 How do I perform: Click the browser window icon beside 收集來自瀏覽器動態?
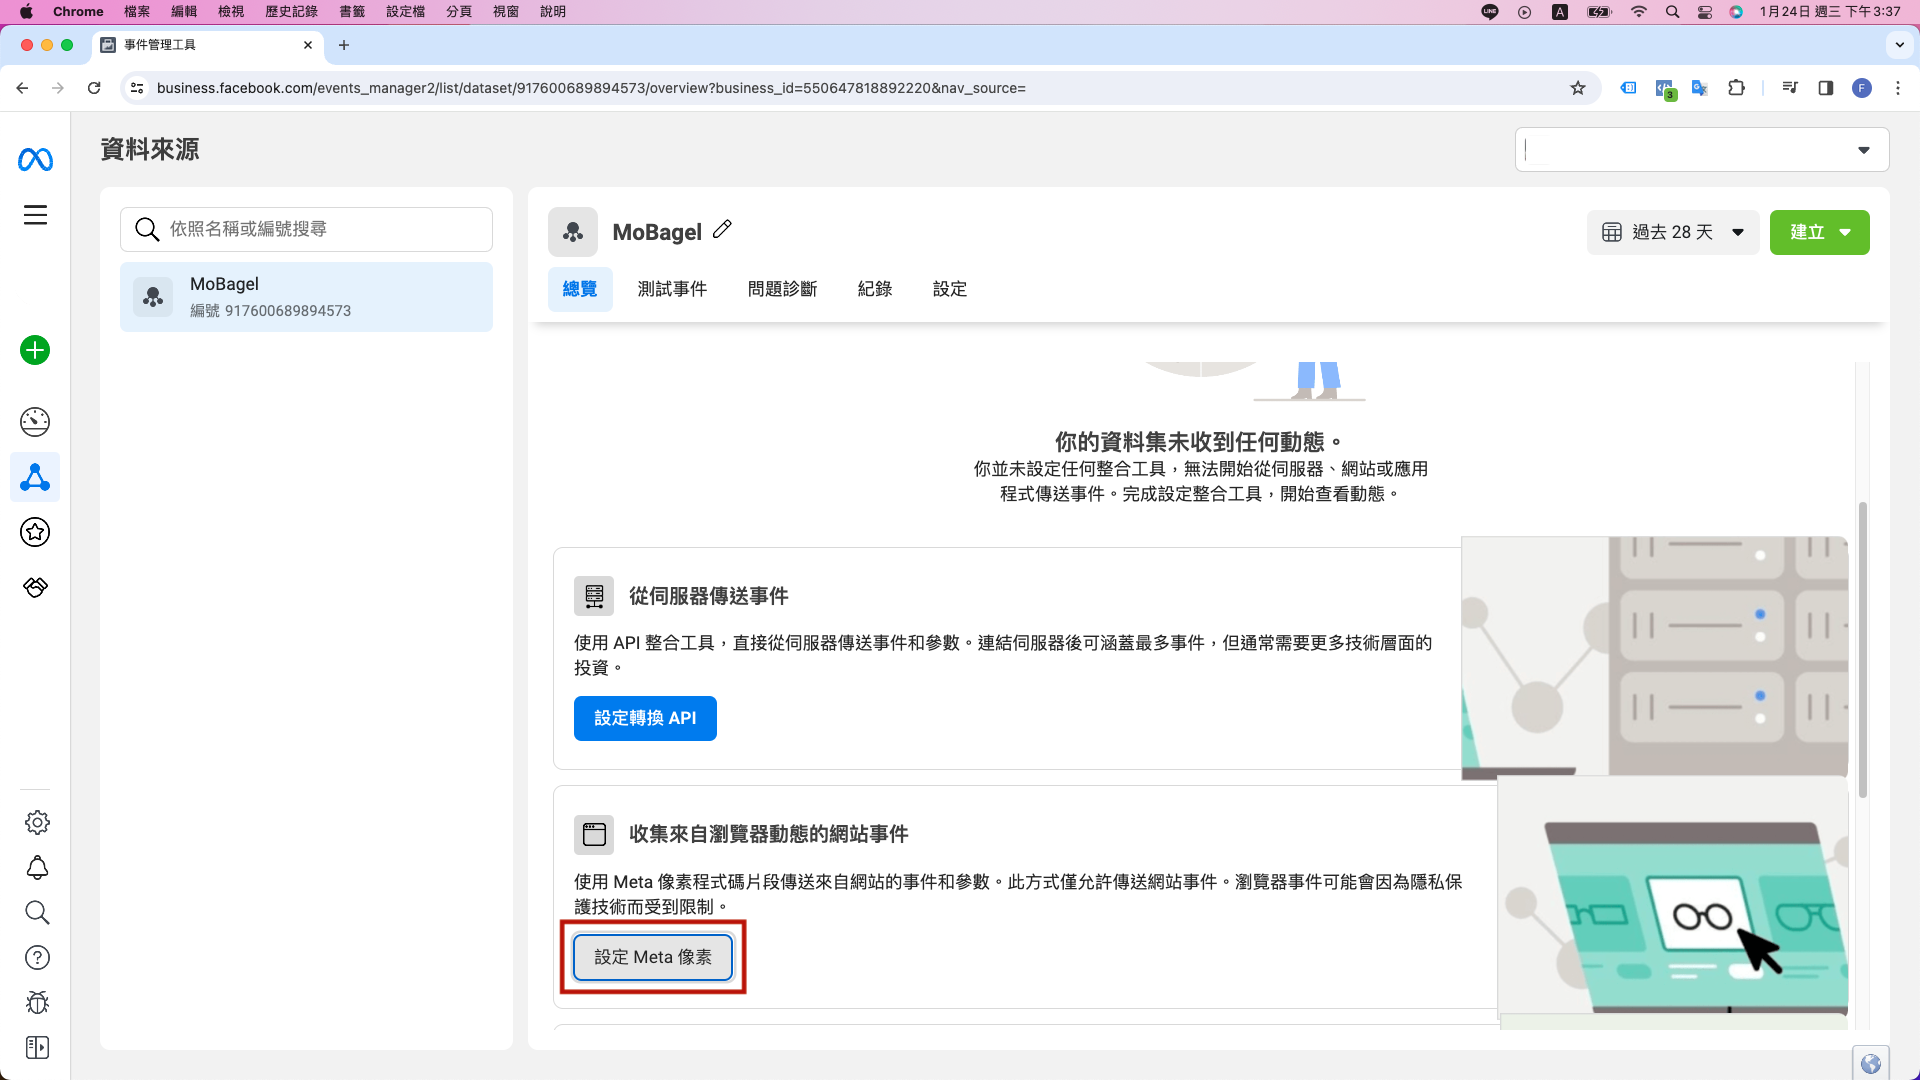pyautogui.click(x=594, y=834)
